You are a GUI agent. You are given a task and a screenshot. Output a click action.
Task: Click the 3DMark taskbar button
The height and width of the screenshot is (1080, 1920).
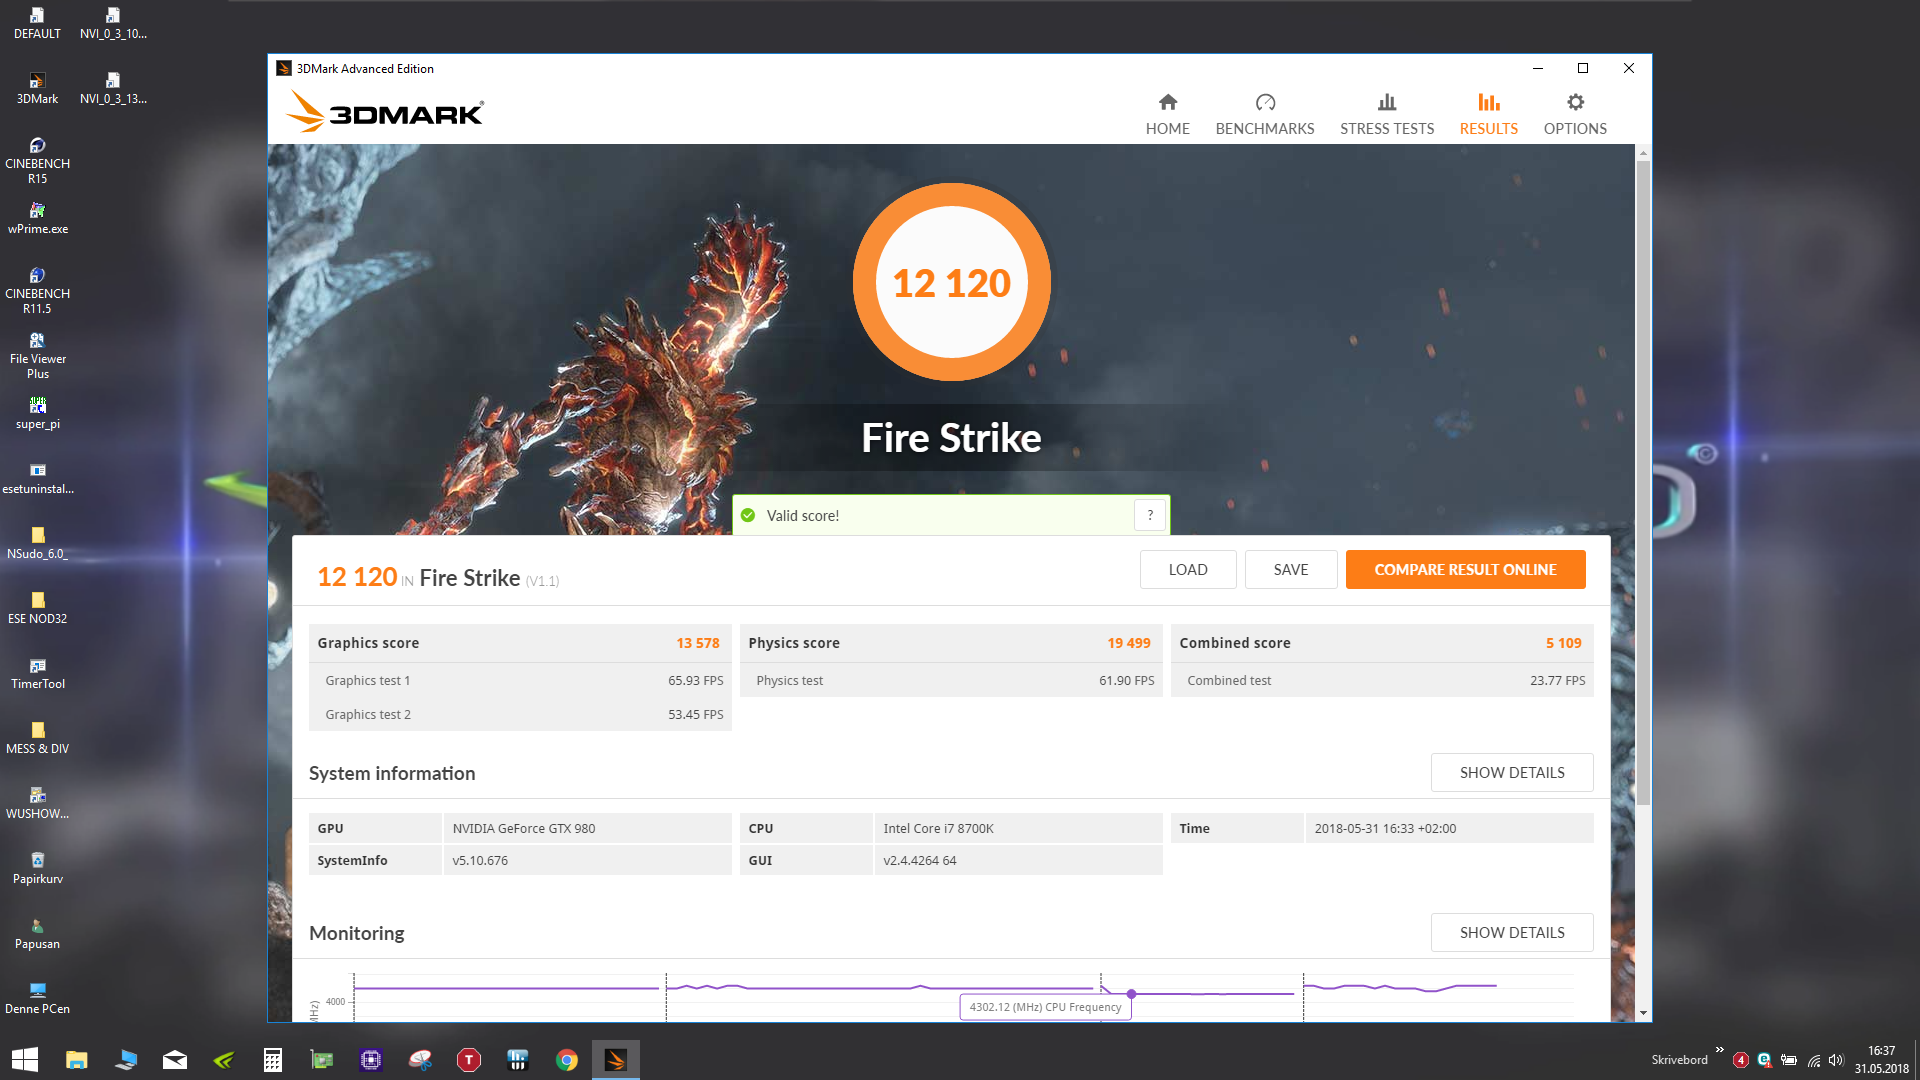(615, 1060)
